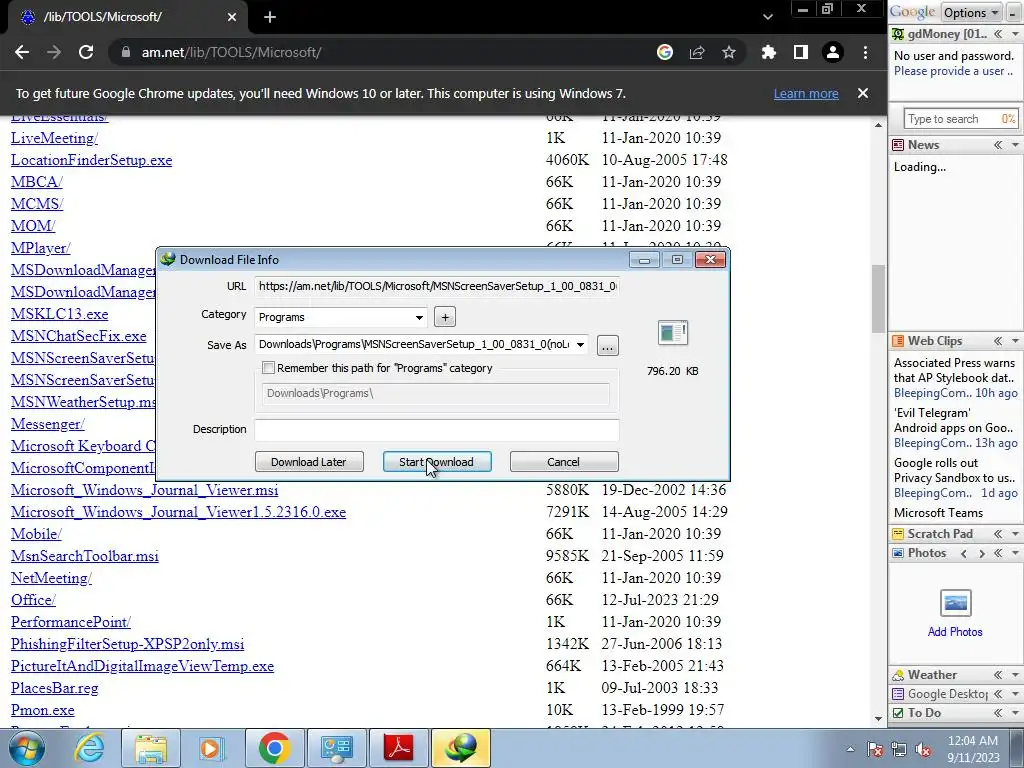Open Chrome extensions puzzle icon
Image resolution: width=1024 pixels, height=768 pixels.
point(769,52)
